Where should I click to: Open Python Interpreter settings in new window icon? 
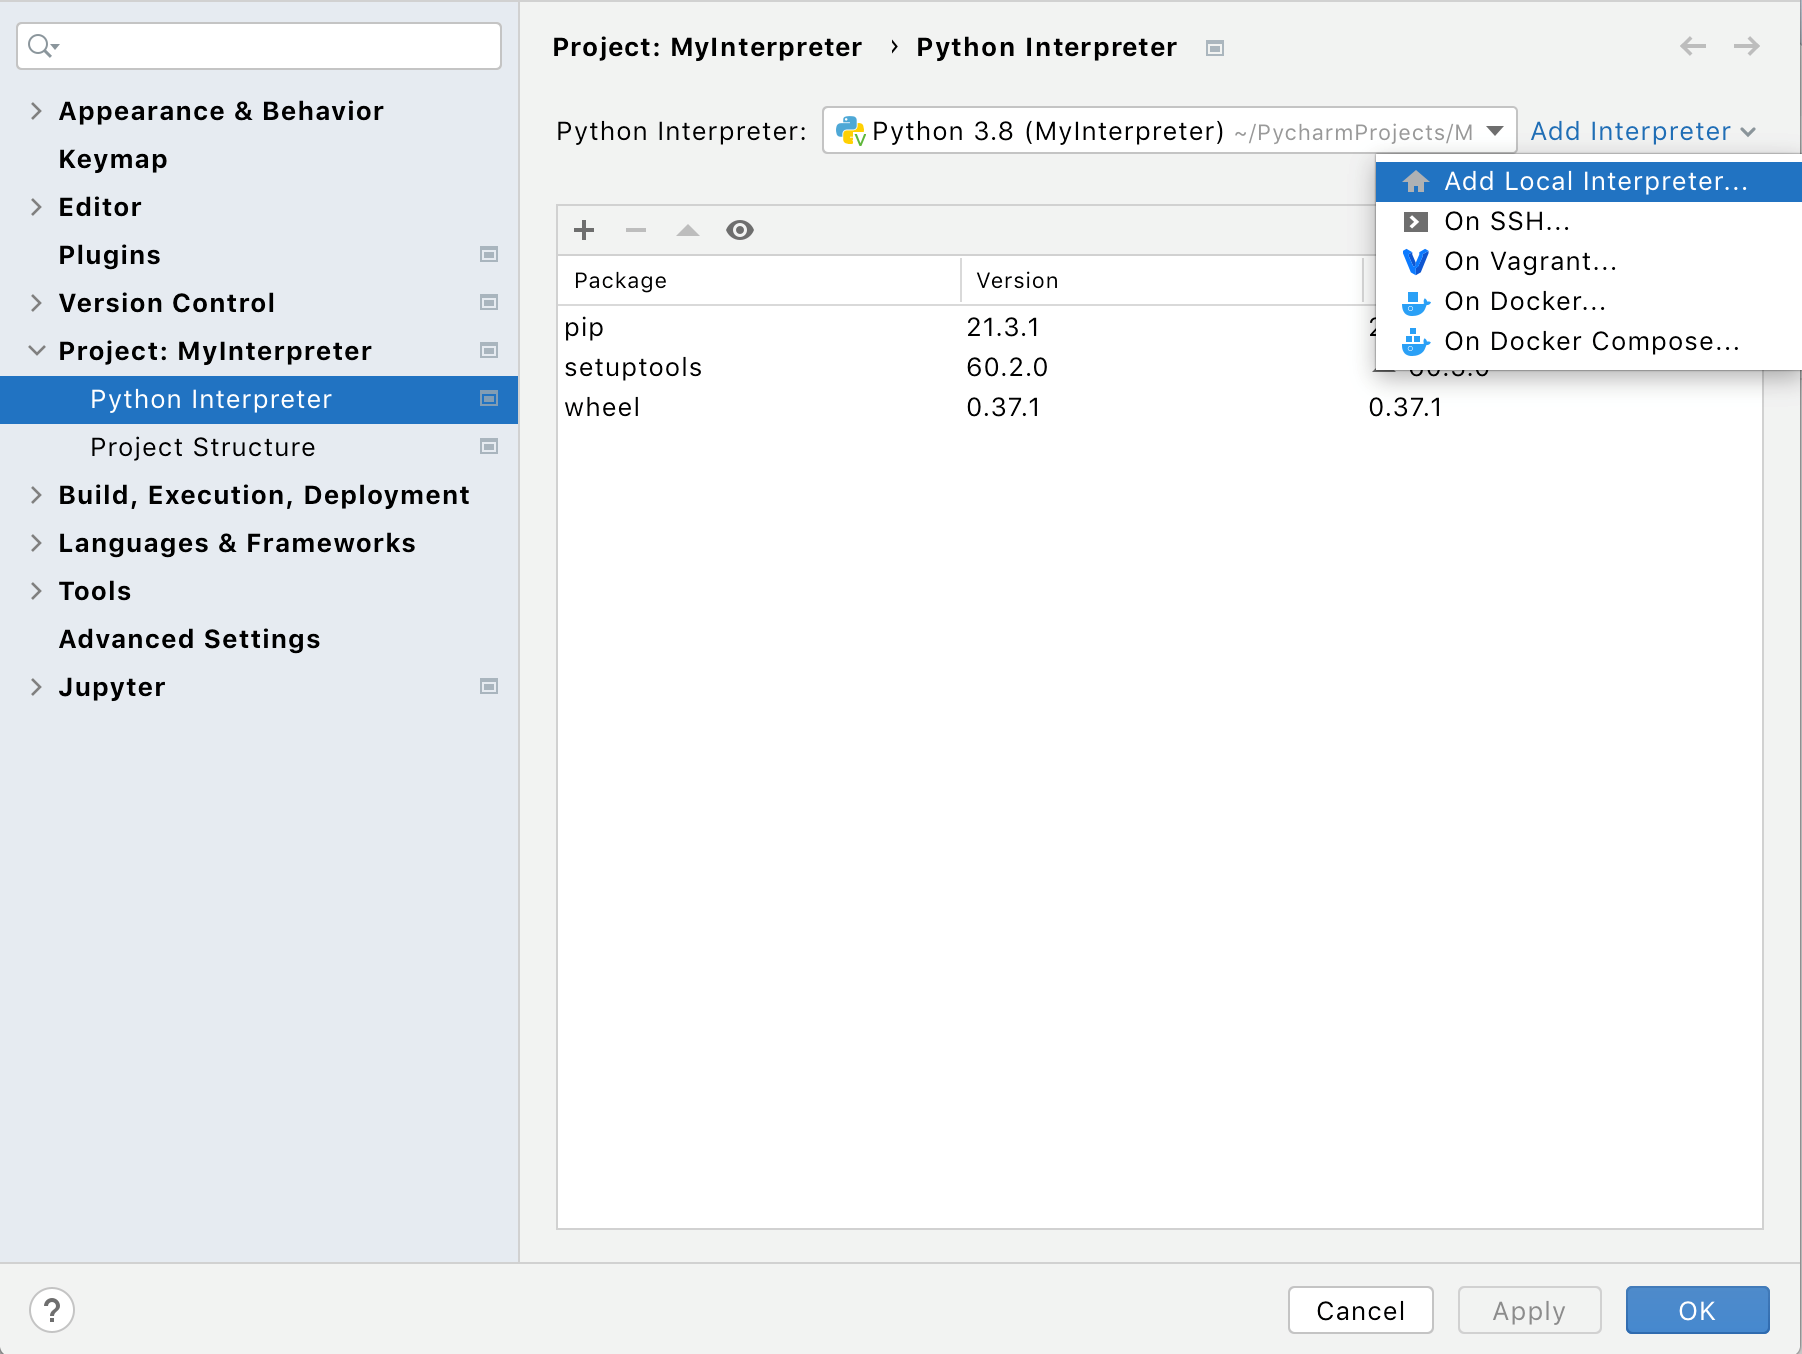pyautogui.click(x=489, y=399)
